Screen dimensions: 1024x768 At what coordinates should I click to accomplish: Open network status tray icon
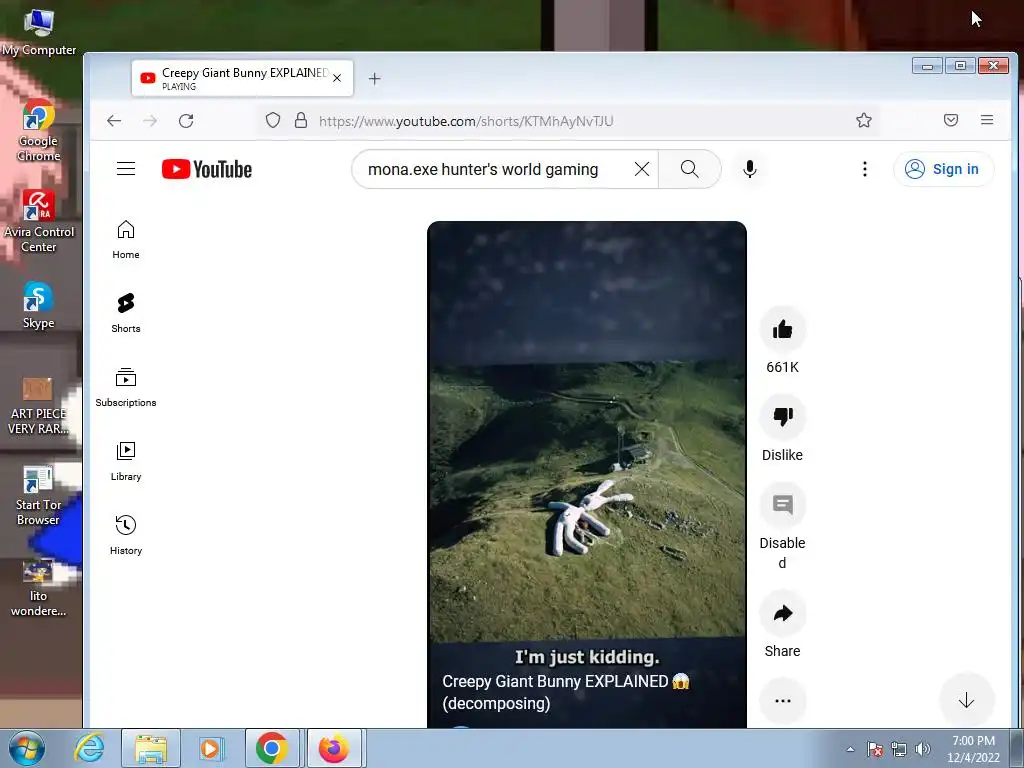899,749
